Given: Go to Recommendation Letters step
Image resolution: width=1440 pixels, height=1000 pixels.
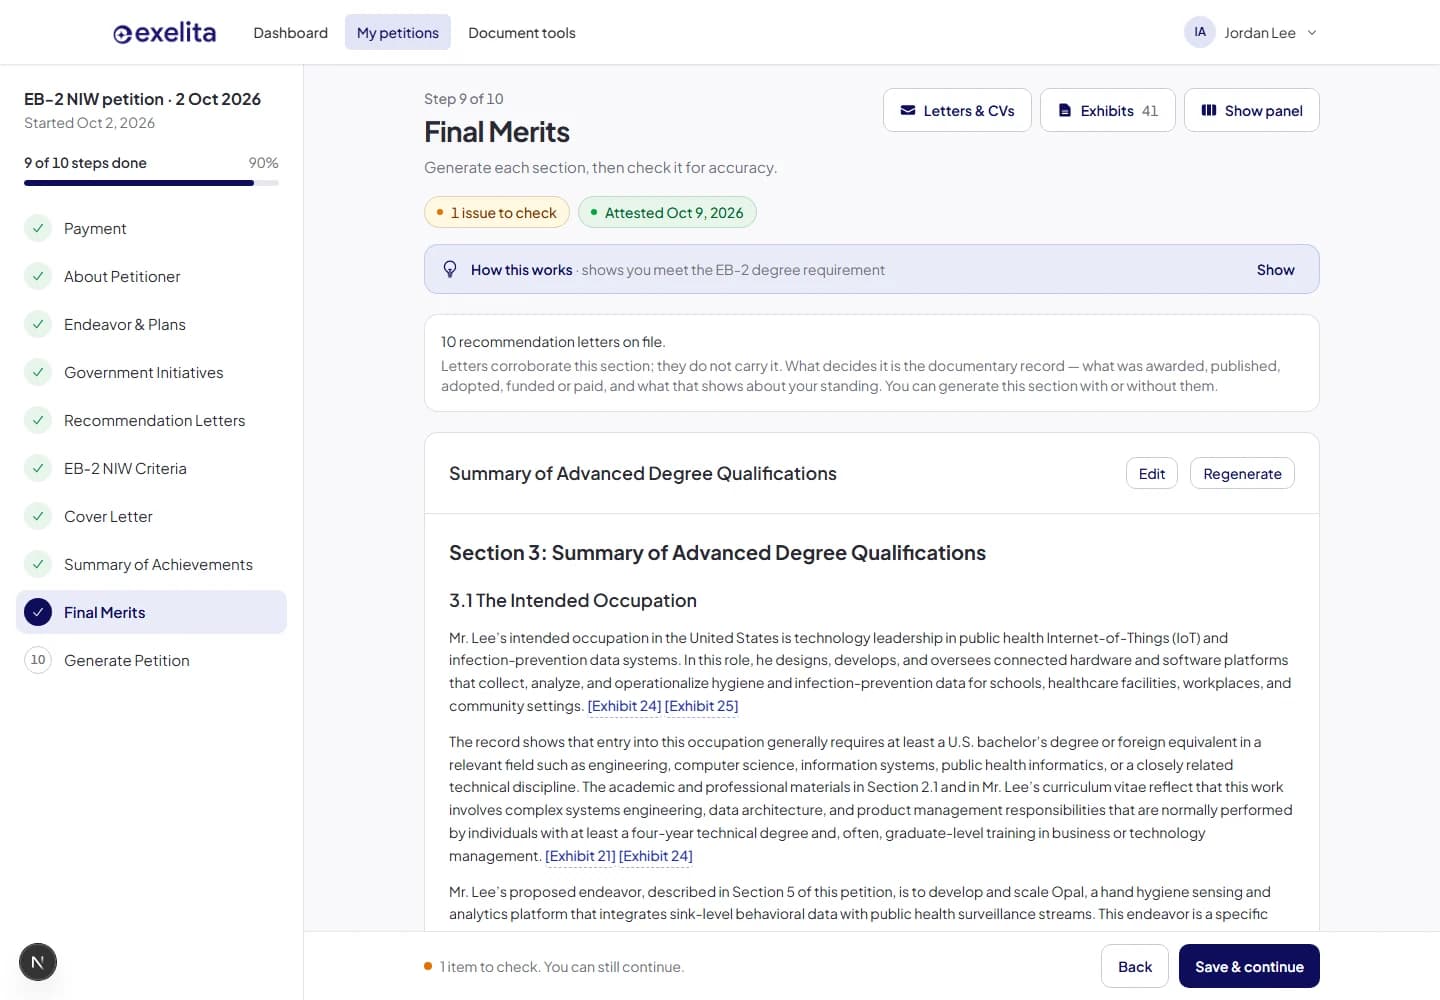Looking at the screenshot, I should 151,420.
